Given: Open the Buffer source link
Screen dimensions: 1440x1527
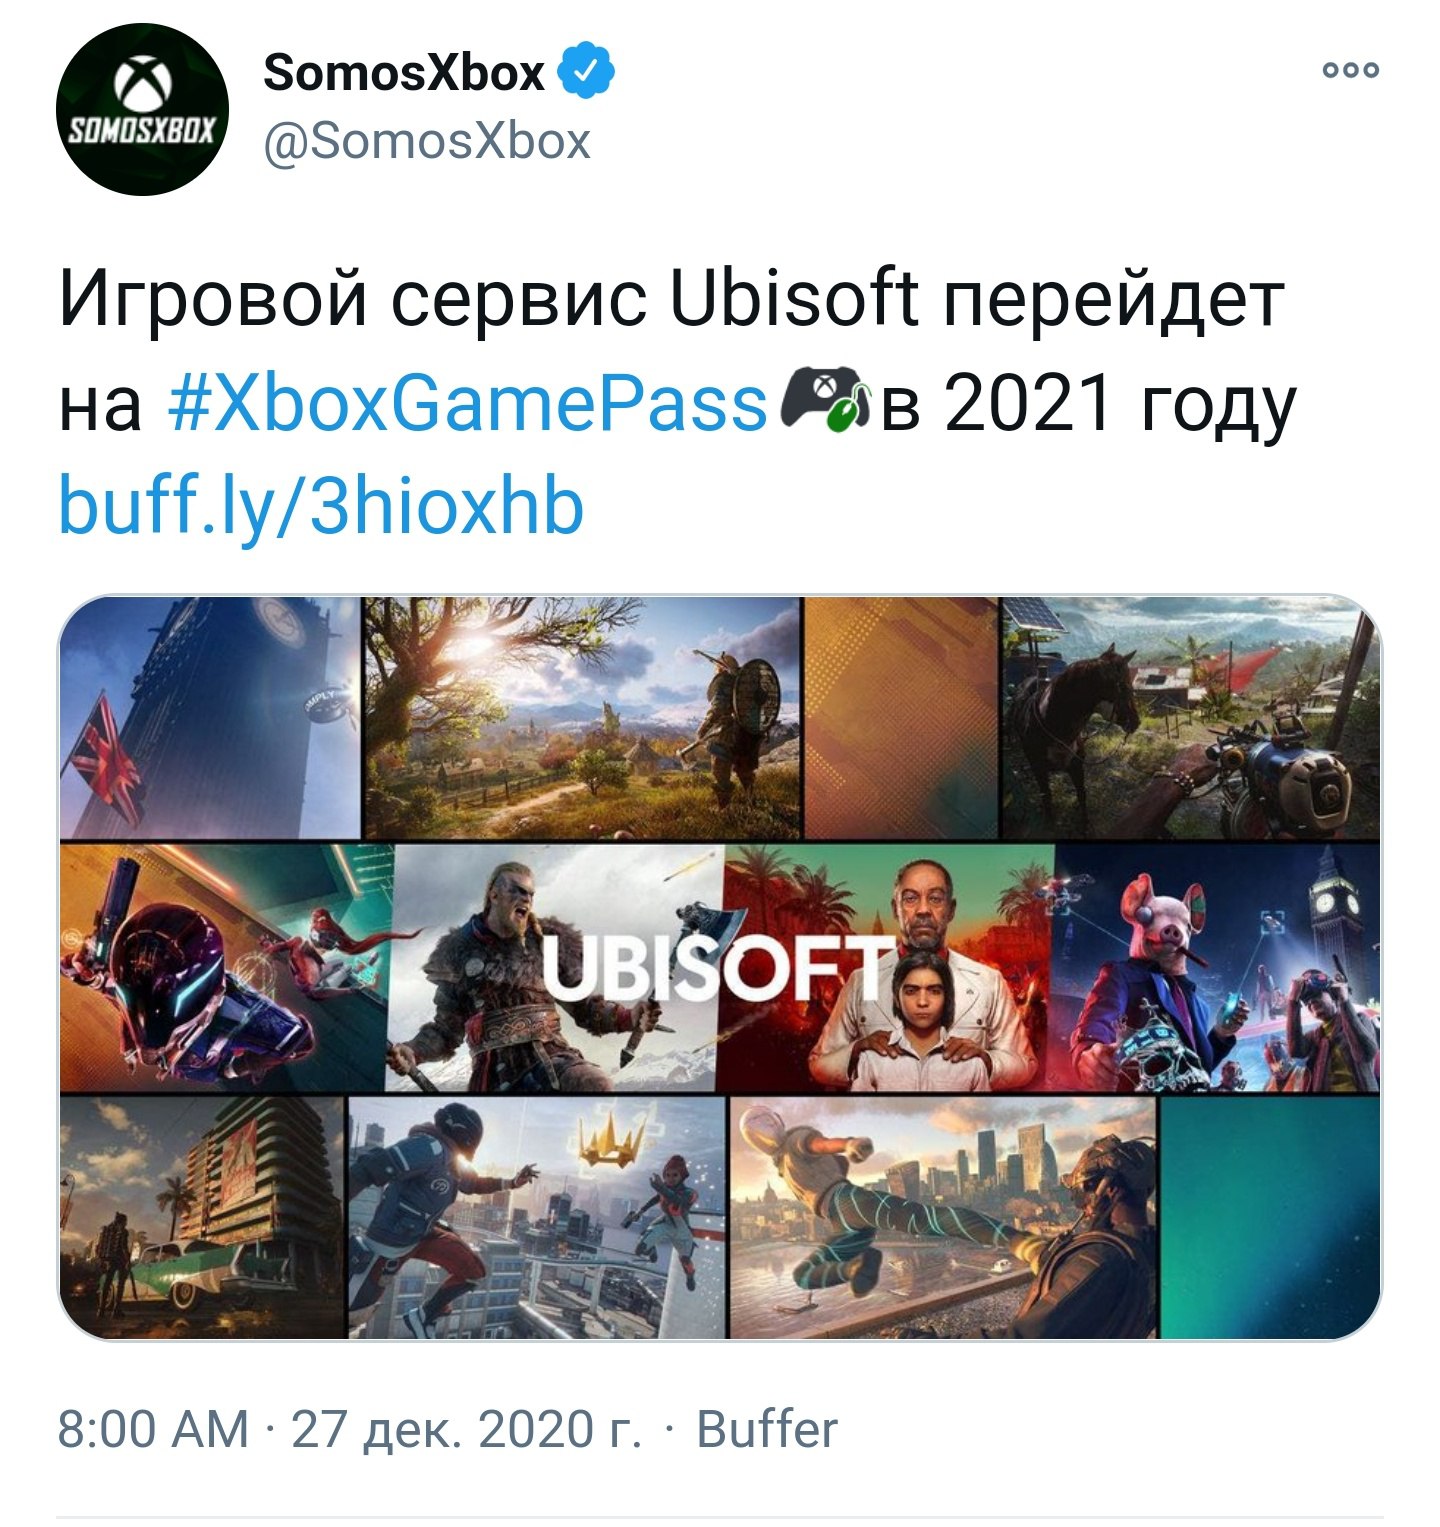Looking at the screenshot, I should coord(767,1429).
